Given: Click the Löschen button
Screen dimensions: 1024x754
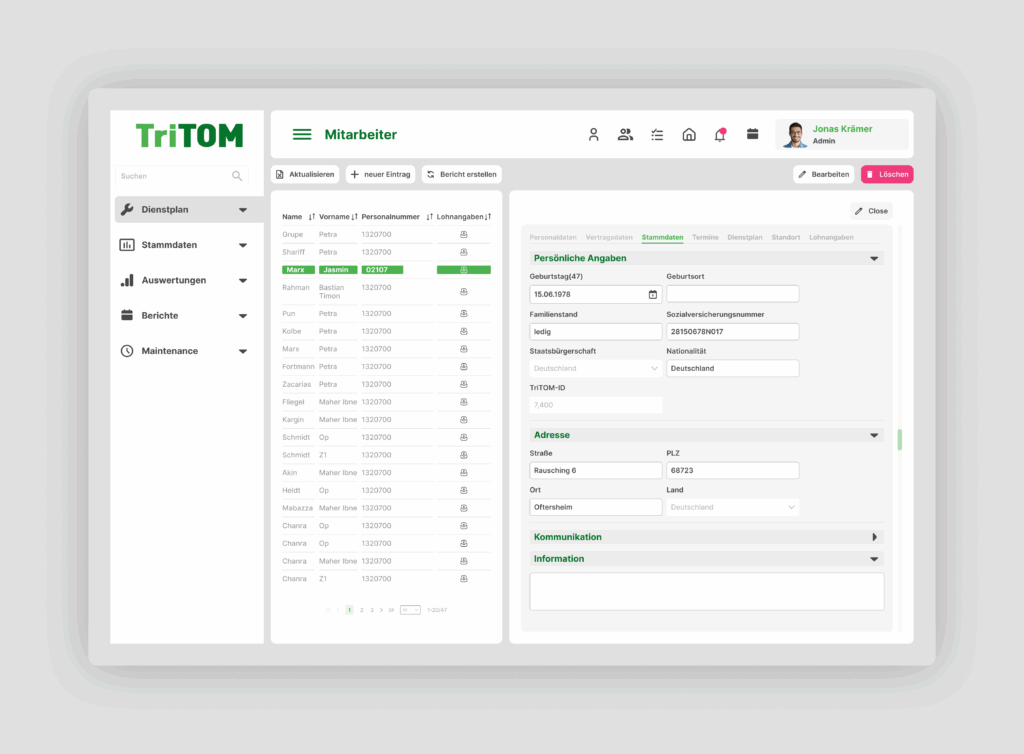Looking at the screenshot, I should (887, 174).
